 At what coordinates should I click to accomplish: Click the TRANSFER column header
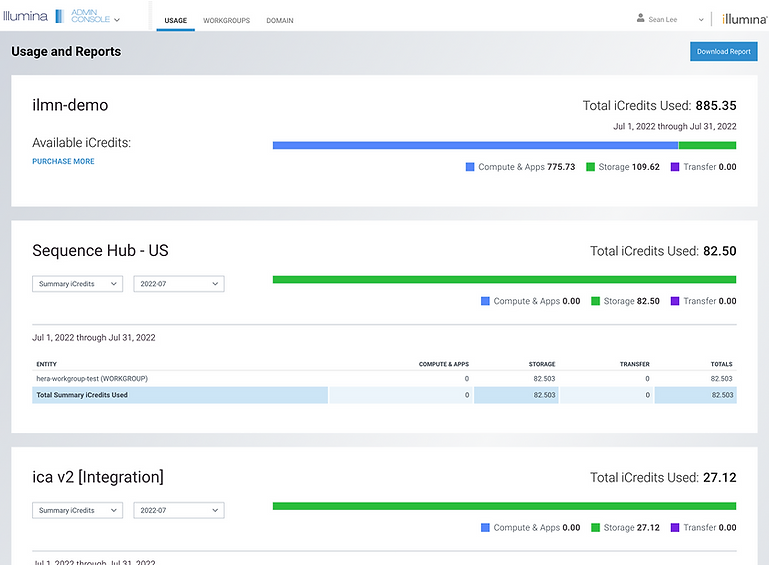click(635, 364)
